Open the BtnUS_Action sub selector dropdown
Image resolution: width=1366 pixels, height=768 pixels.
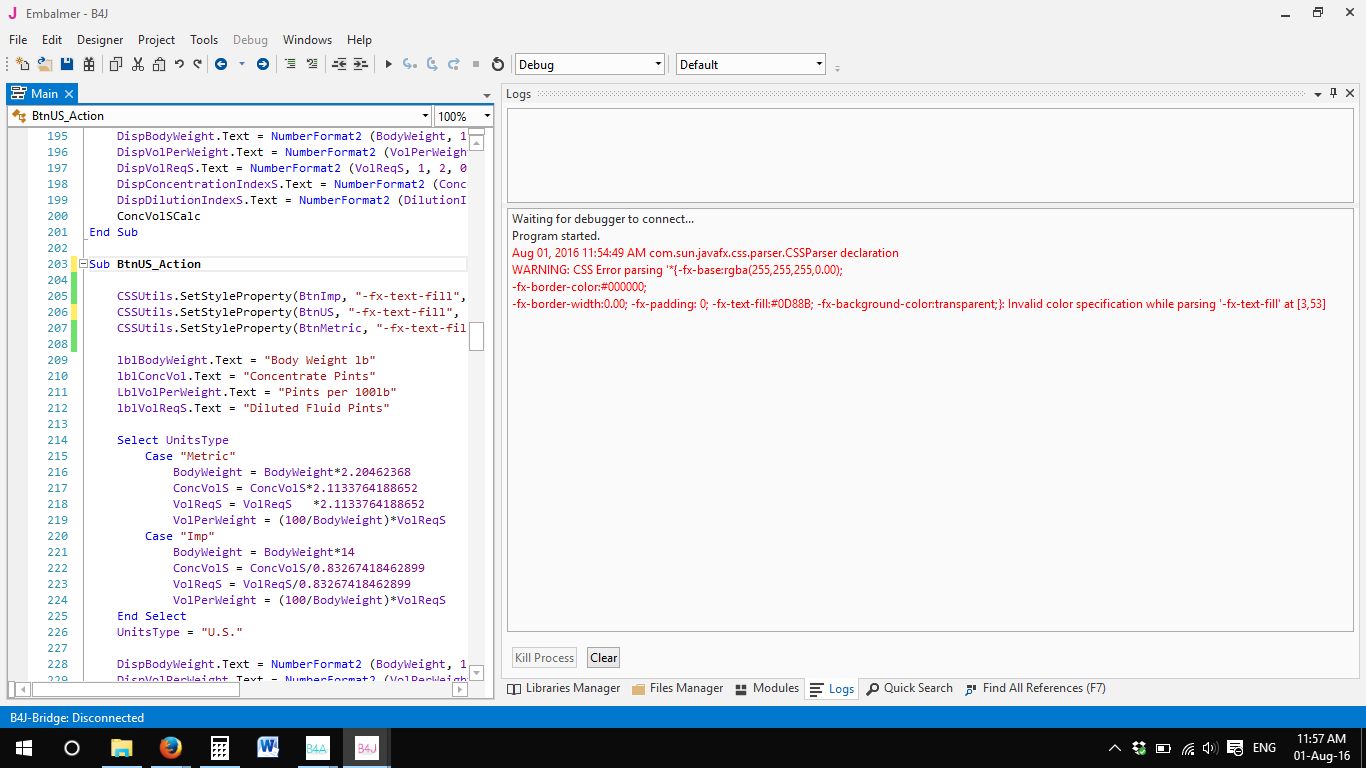tap(425, 116)
